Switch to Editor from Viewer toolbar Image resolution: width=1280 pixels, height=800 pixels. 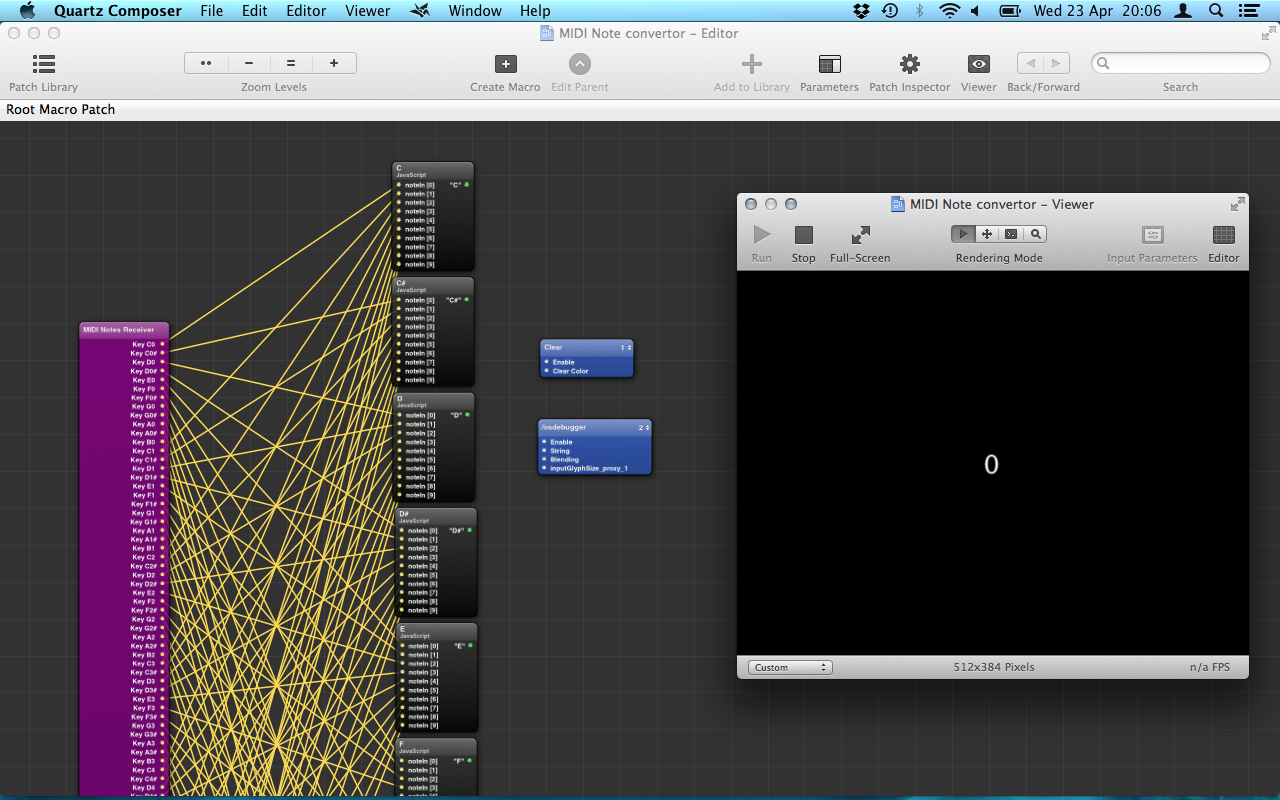(1223, 235)
